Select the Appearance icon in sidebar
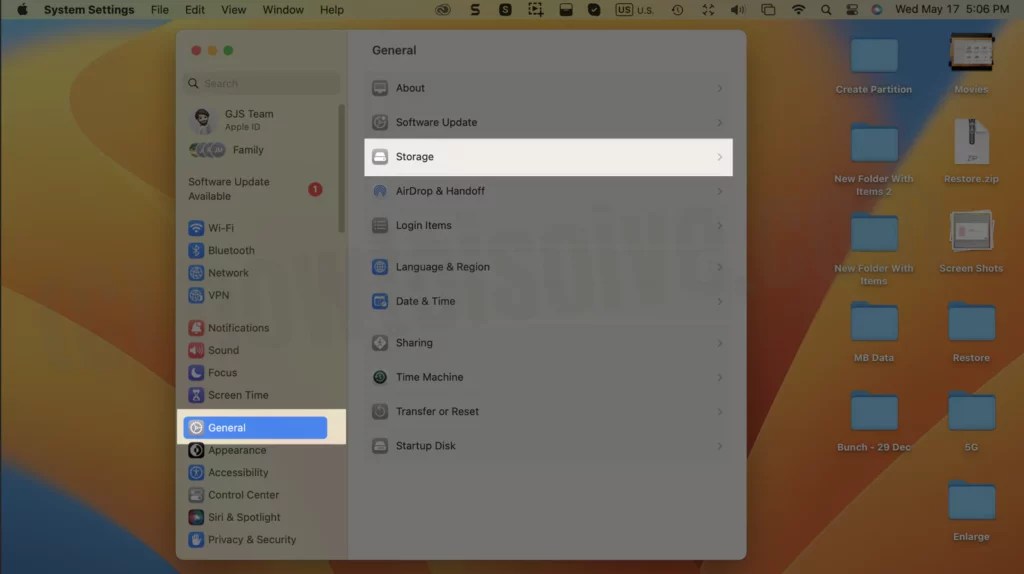Viewport: 1024px width, 574px height. (196, 450)
